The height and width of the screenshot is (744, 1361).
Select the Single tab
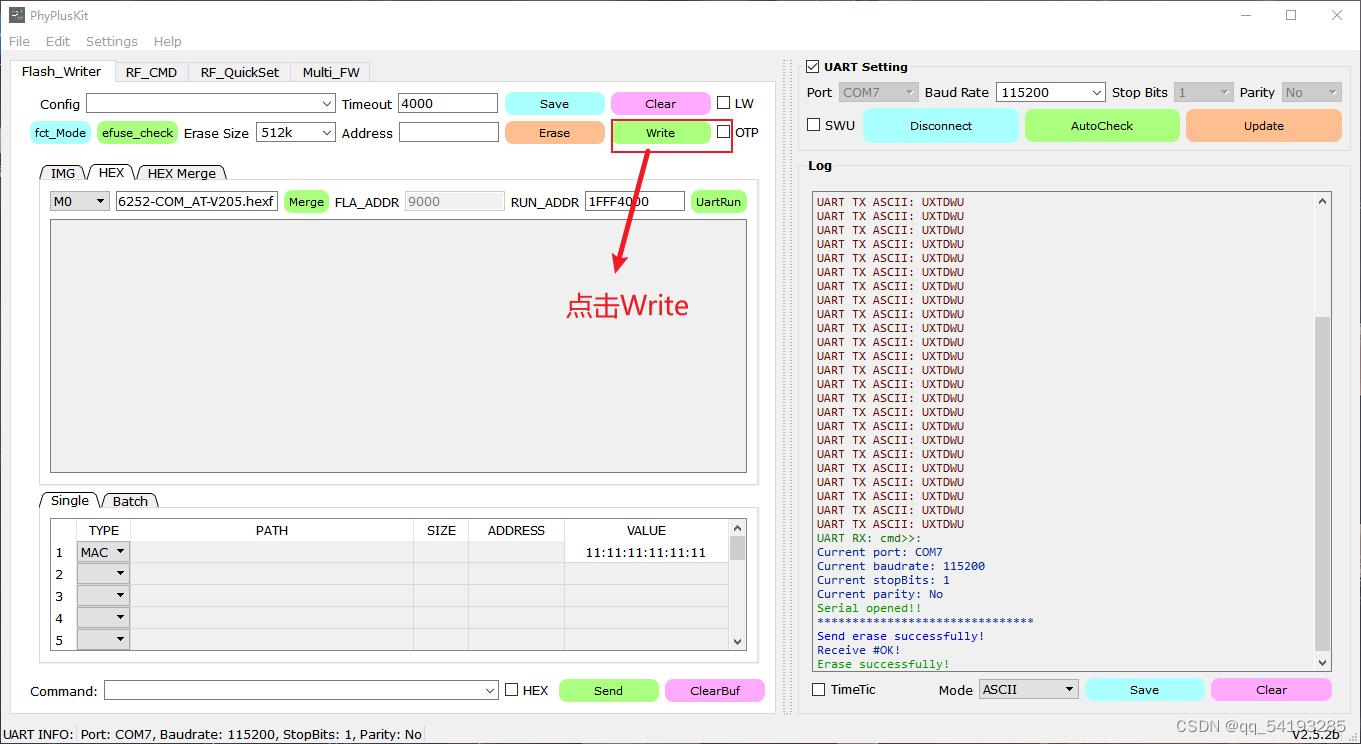70,500
